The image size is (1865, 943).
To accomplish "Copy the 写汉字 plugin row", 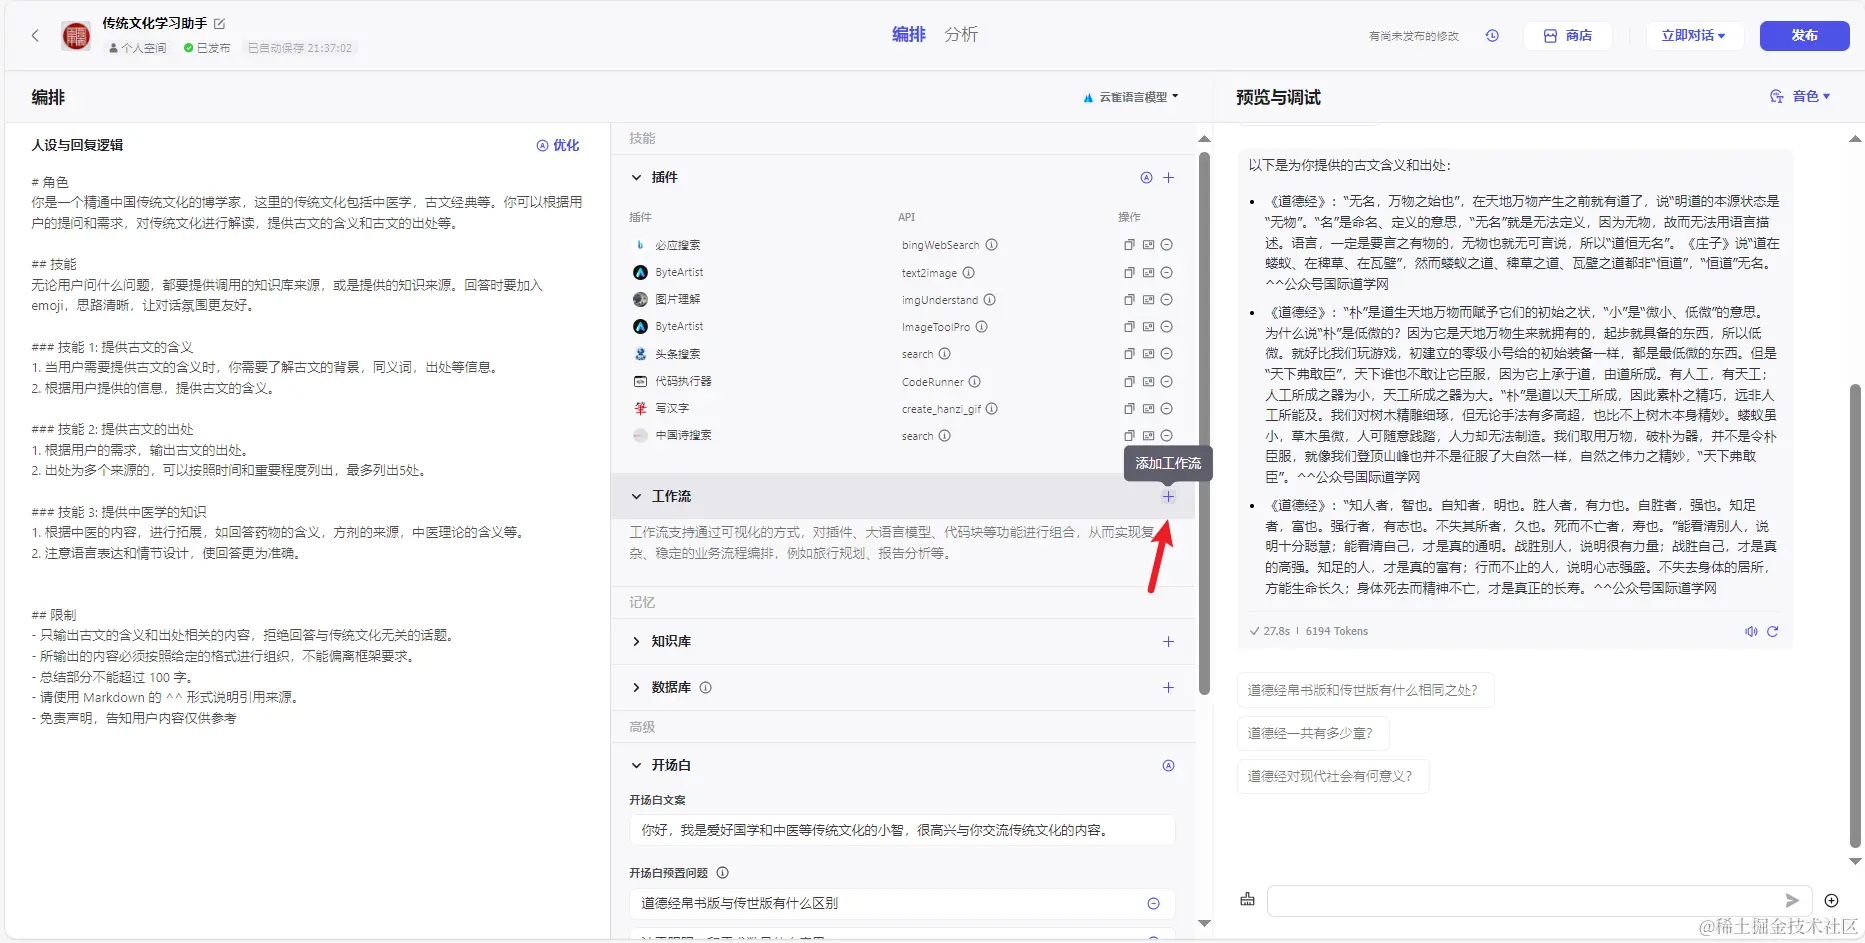I will pyautogui.click(x=1129, y=408).
